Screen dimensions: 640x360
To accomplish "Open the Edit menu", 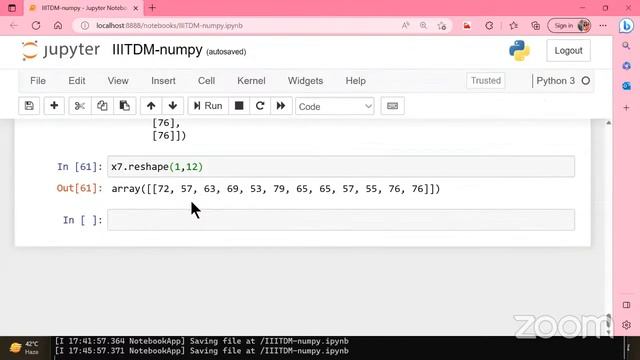I will 77,81.
